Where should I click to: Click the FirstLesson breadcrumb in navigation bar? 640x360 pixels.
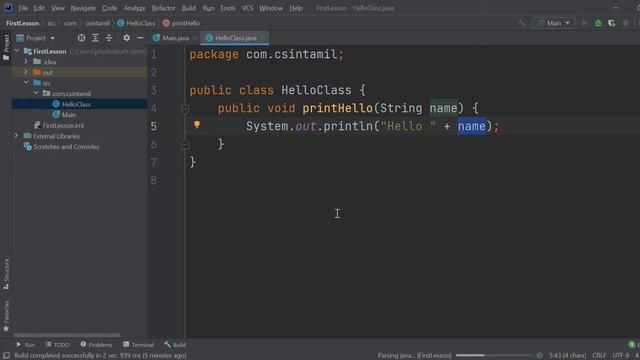23,23
